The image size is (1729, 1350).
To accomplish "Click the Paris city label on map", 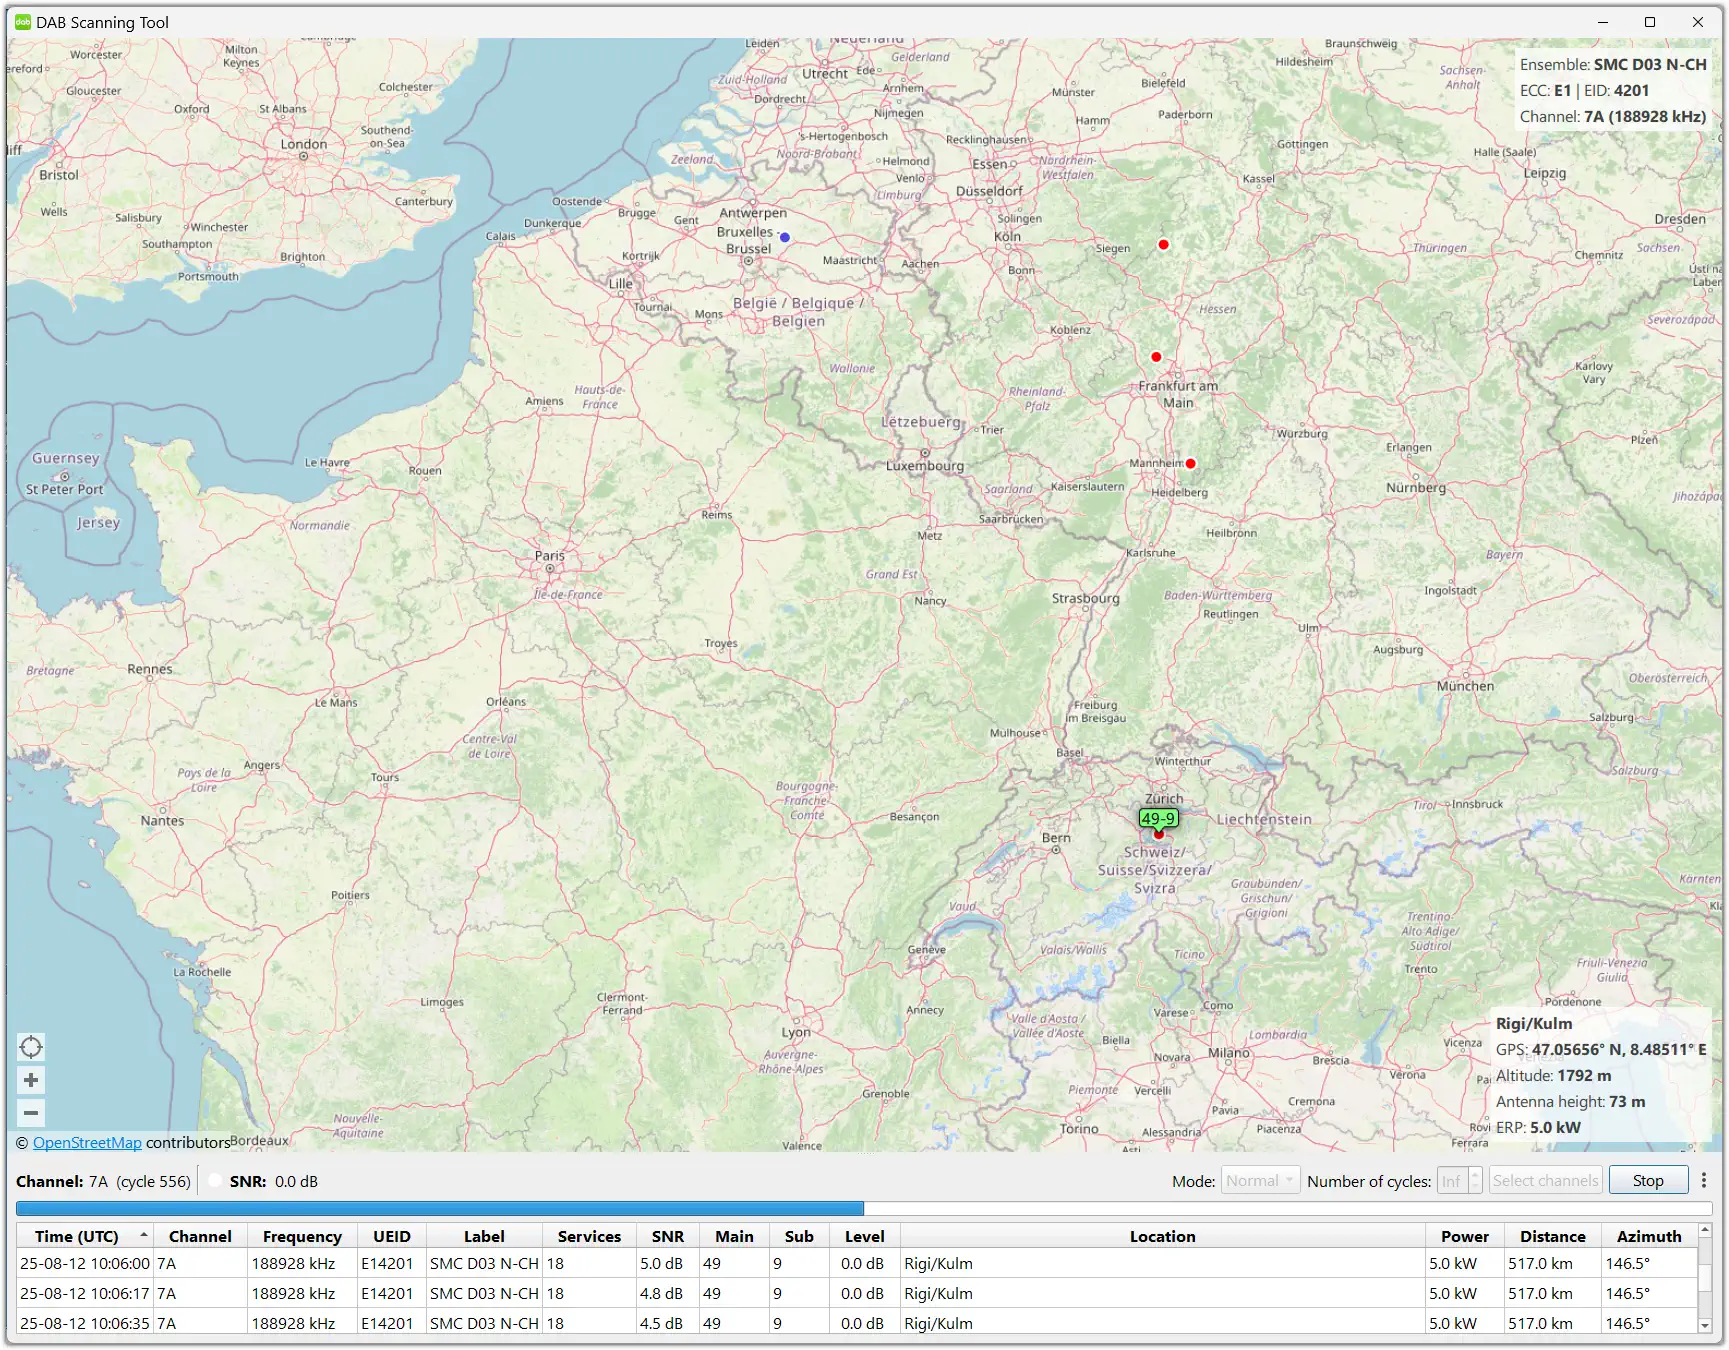I will (549, 555).
